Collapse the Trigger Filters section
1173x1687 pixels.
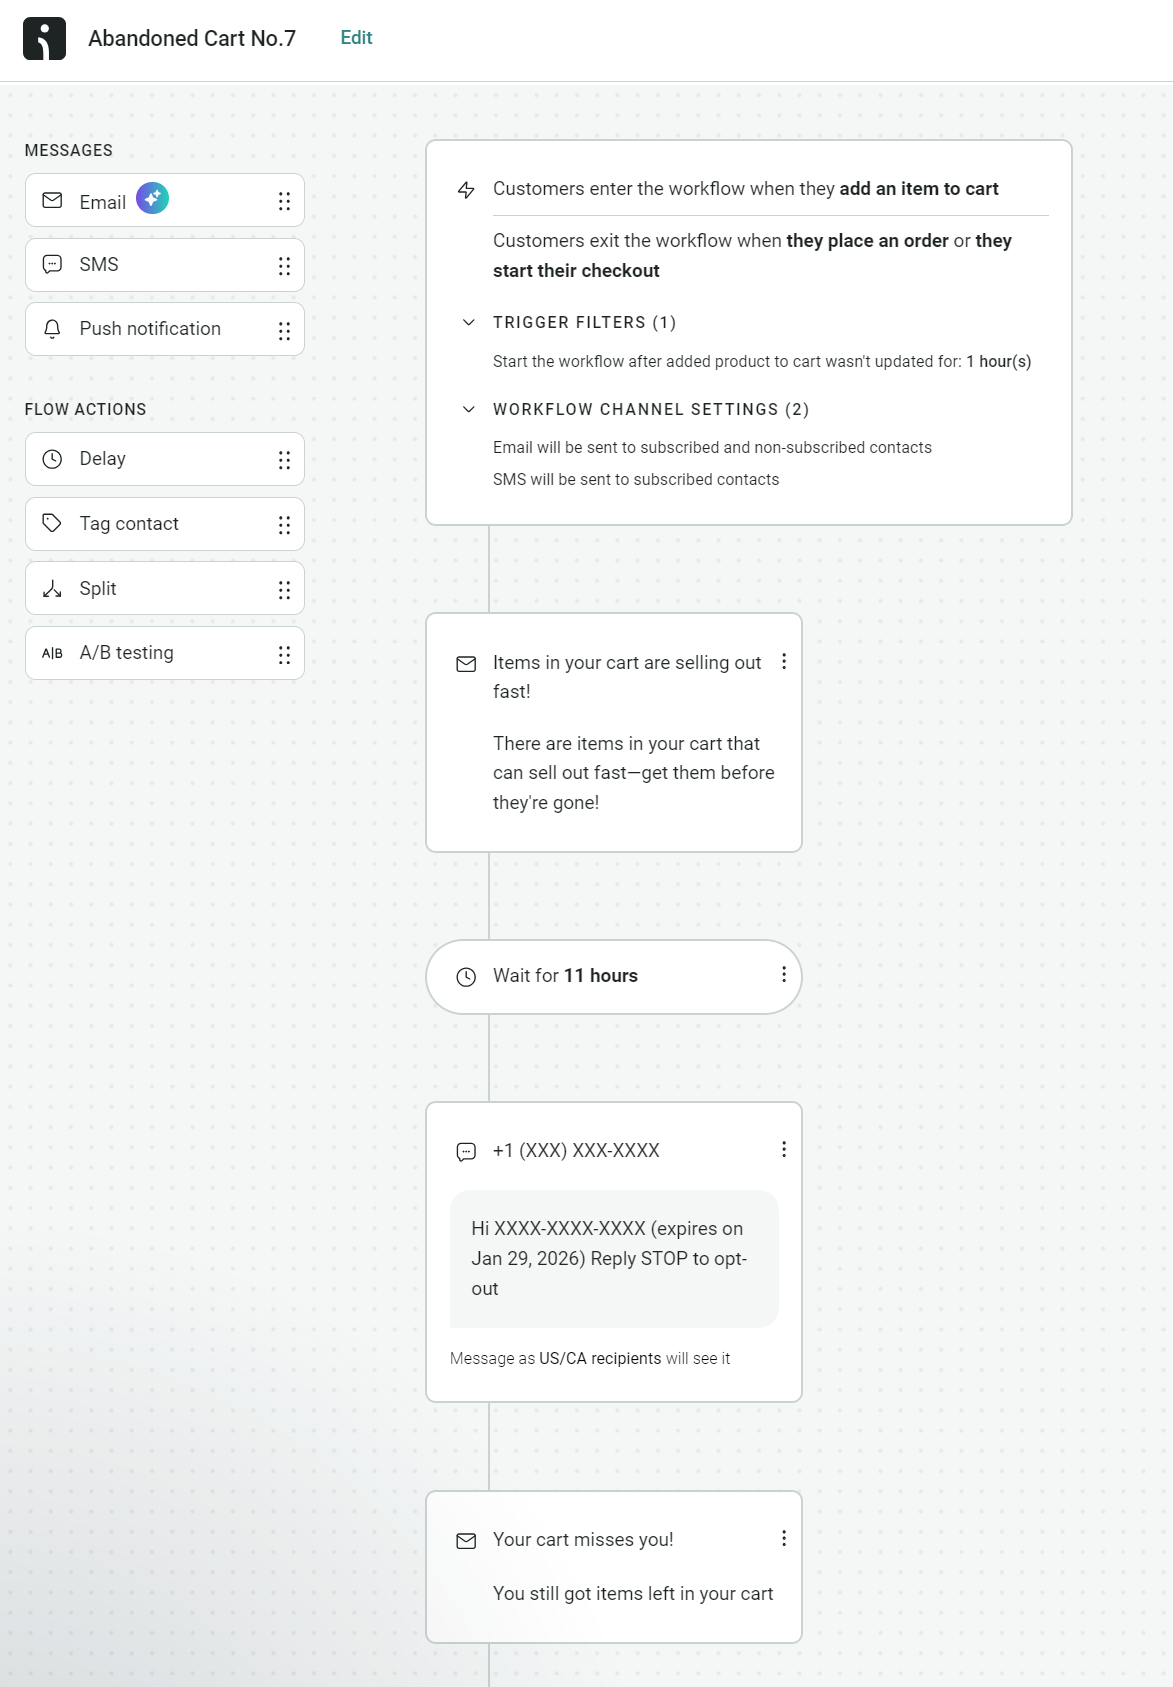click(469, 322)
